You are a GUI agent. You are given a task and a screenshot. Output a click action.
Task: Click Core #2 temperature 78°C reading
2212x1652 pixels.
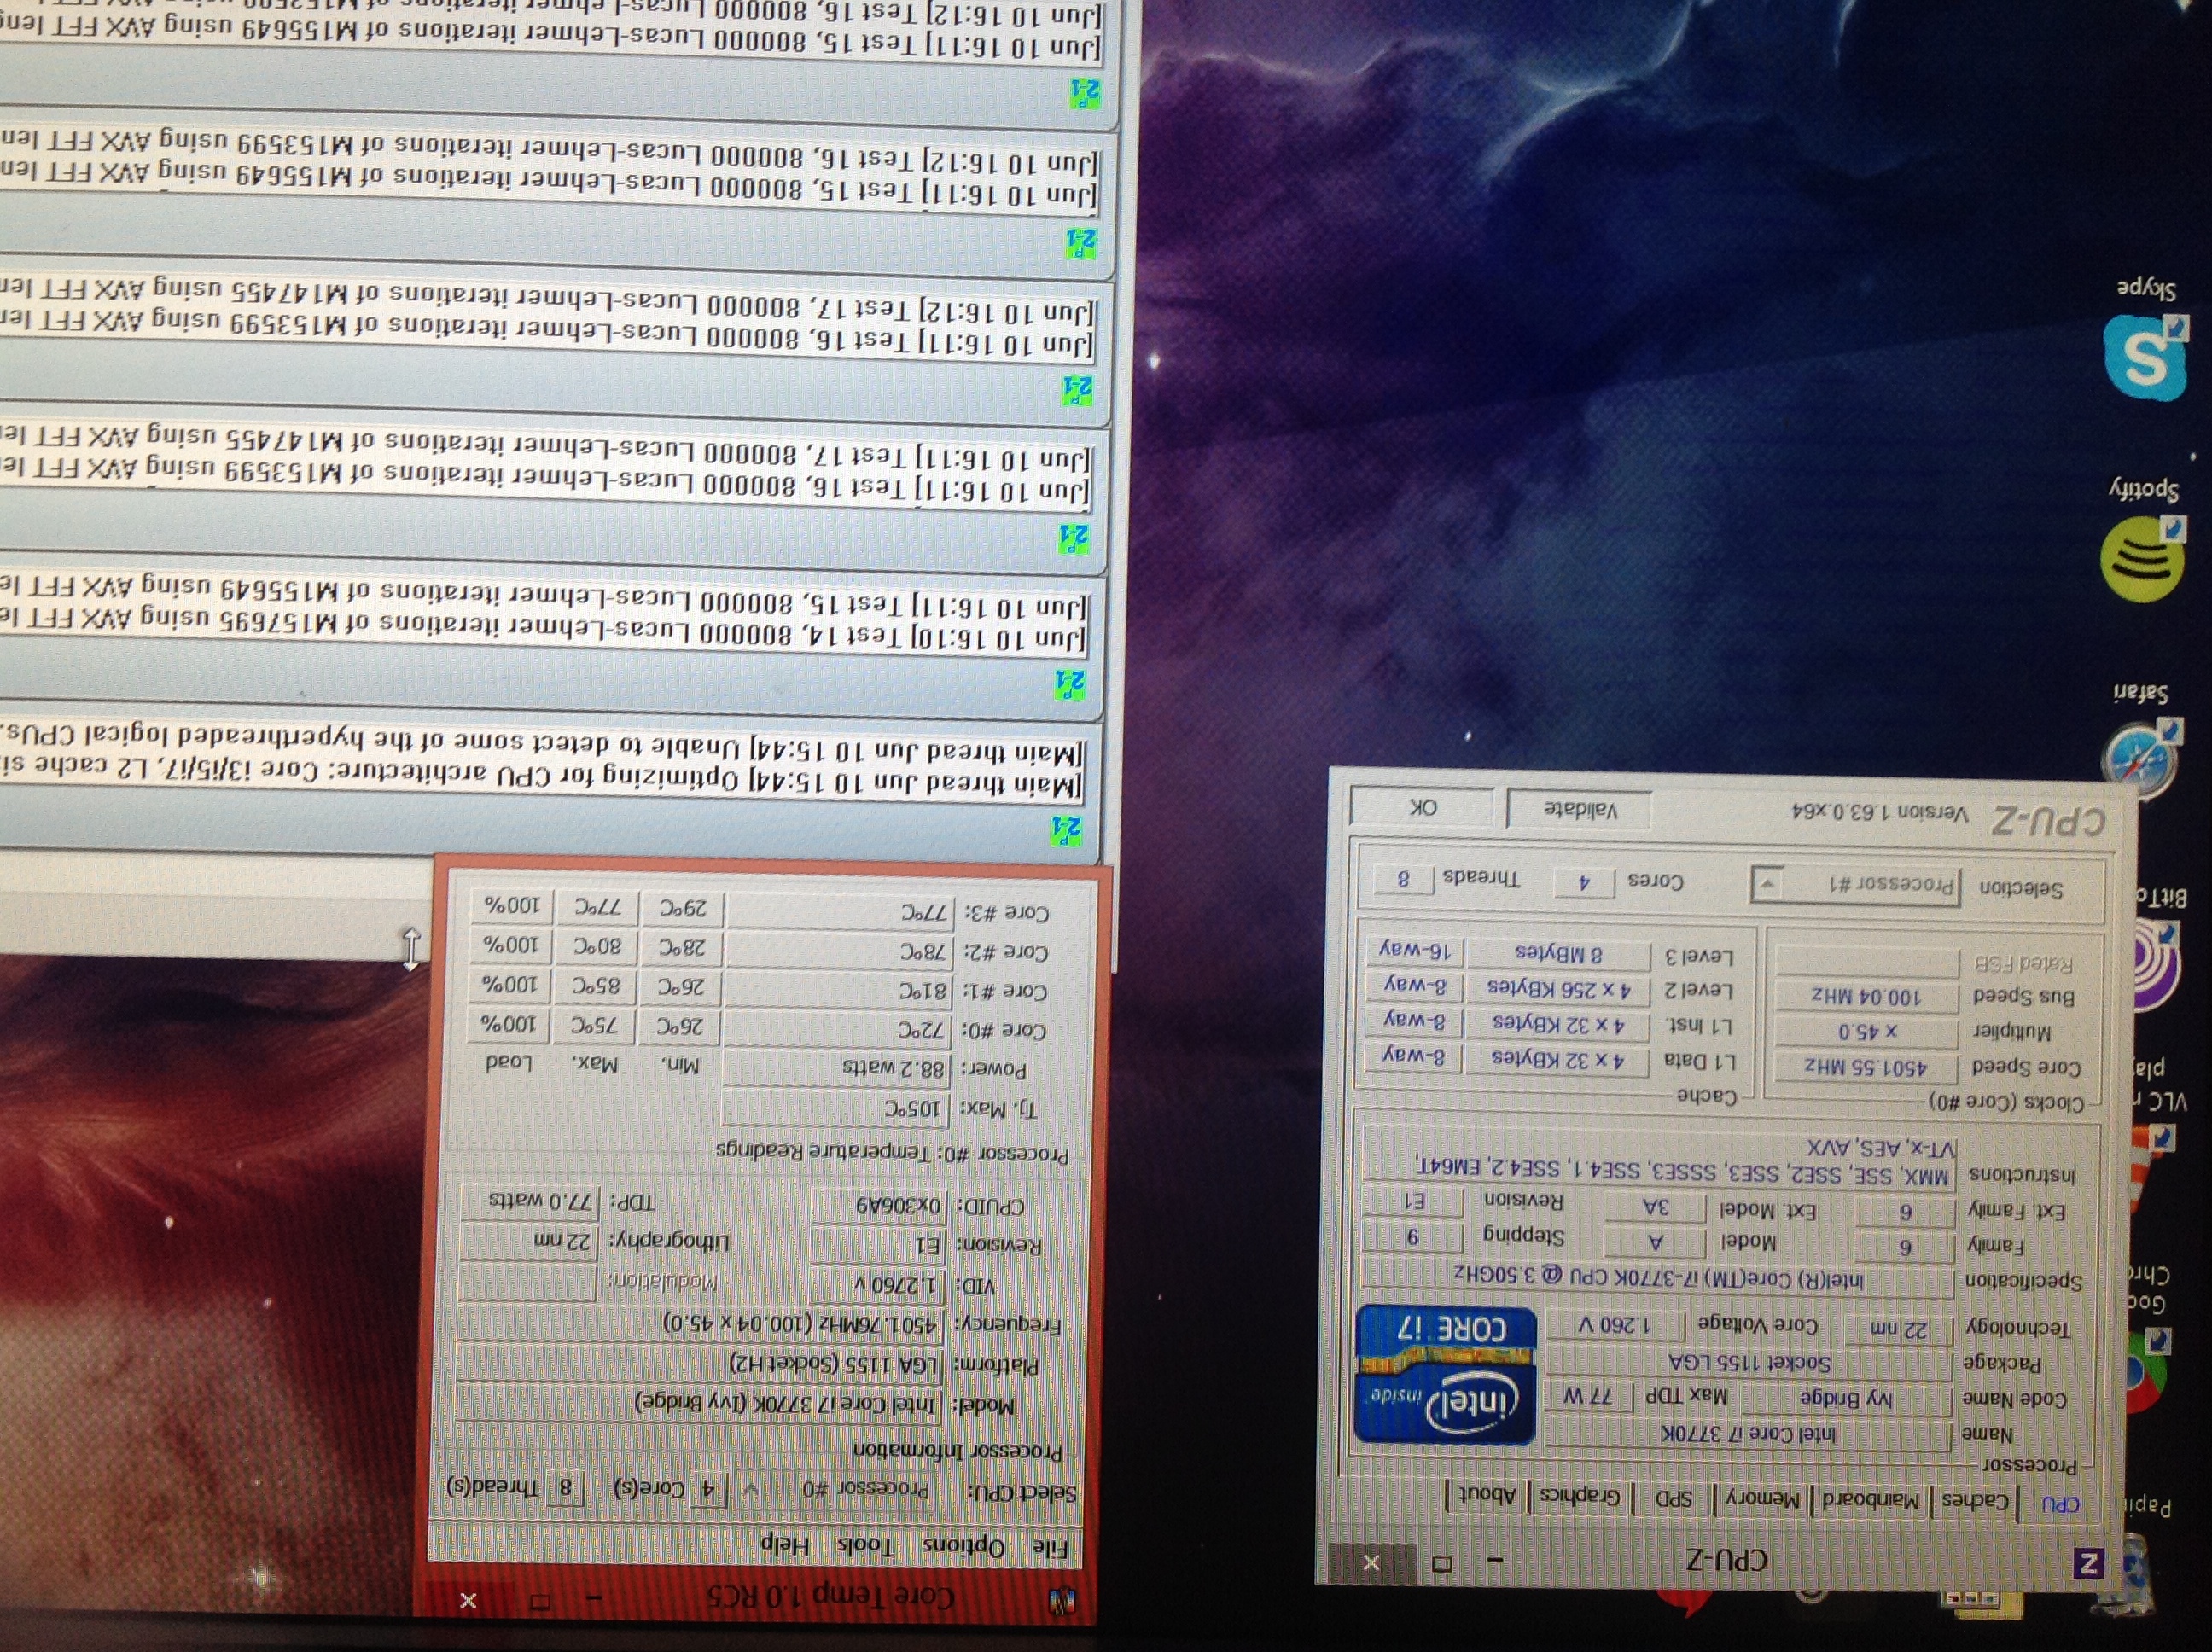tap(839, 950)
